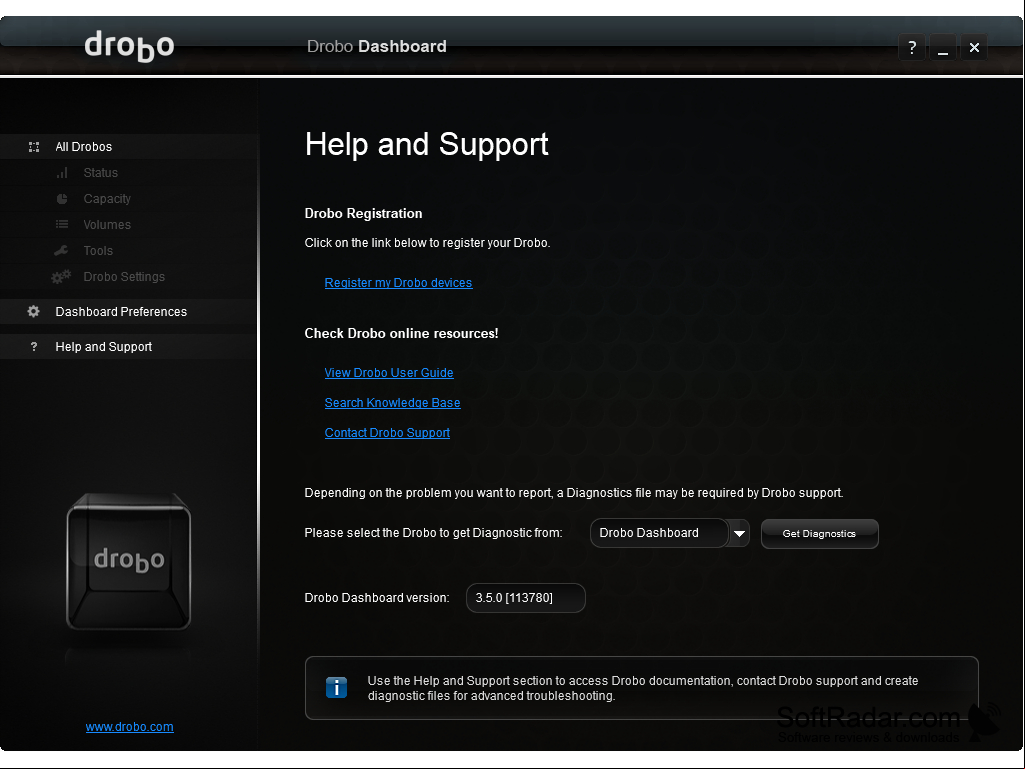Open the Drobo Settings section
This screenshot has width=1025, height=769.
[x=129, y=277]
